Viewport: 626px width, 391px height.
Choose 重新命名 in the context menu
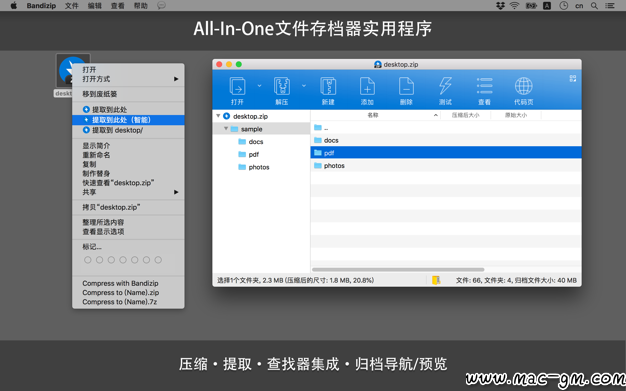tap(128, 155)
